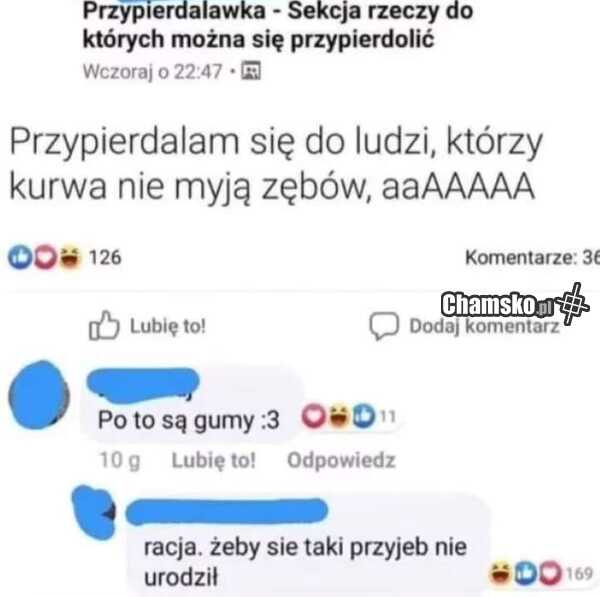This screenshot has width=600, height=597.
Task: Open the like reaction on the post
Action: click(20, 257)
